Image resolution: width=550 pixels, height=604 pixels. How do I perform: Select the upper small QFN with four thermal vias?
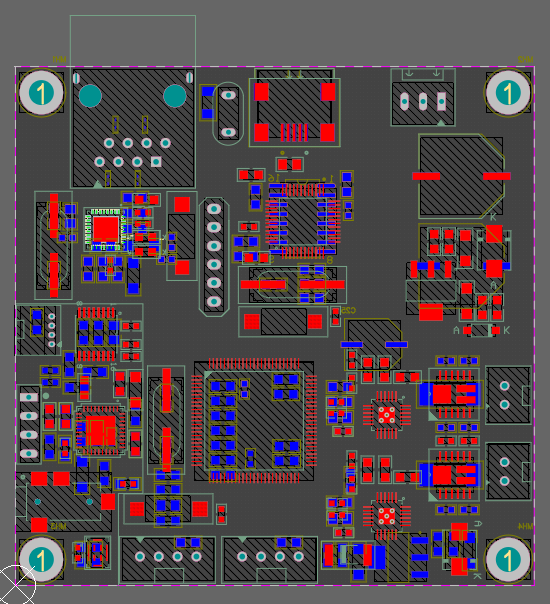386,415
